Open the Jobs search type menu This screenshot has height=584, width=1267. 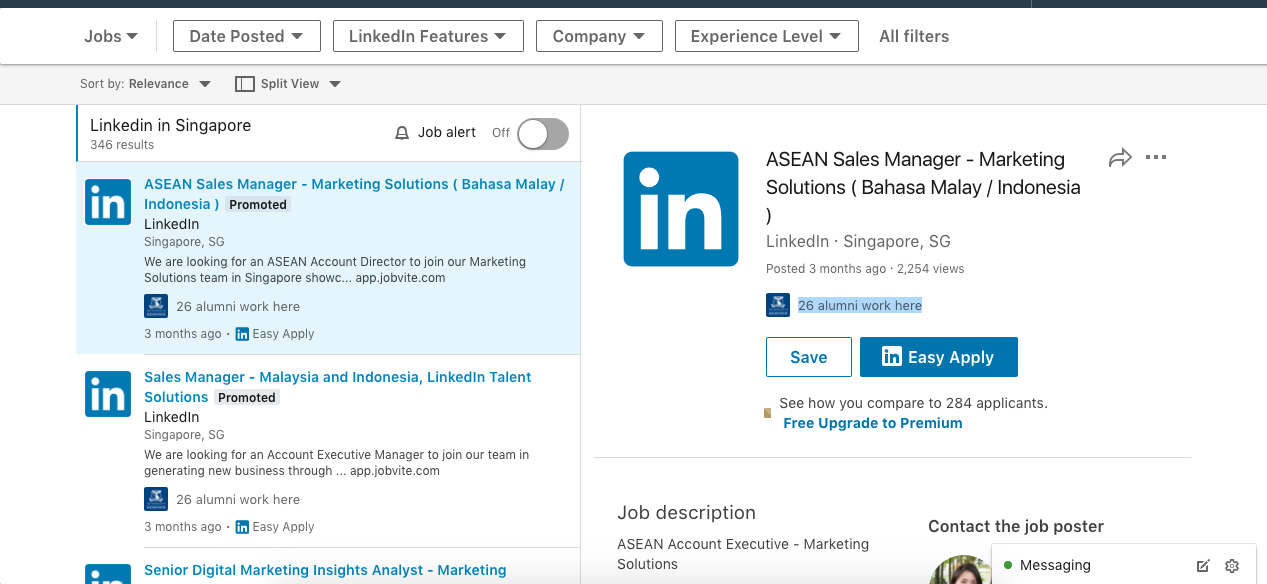pyautogui.click(x=111, y=36)
